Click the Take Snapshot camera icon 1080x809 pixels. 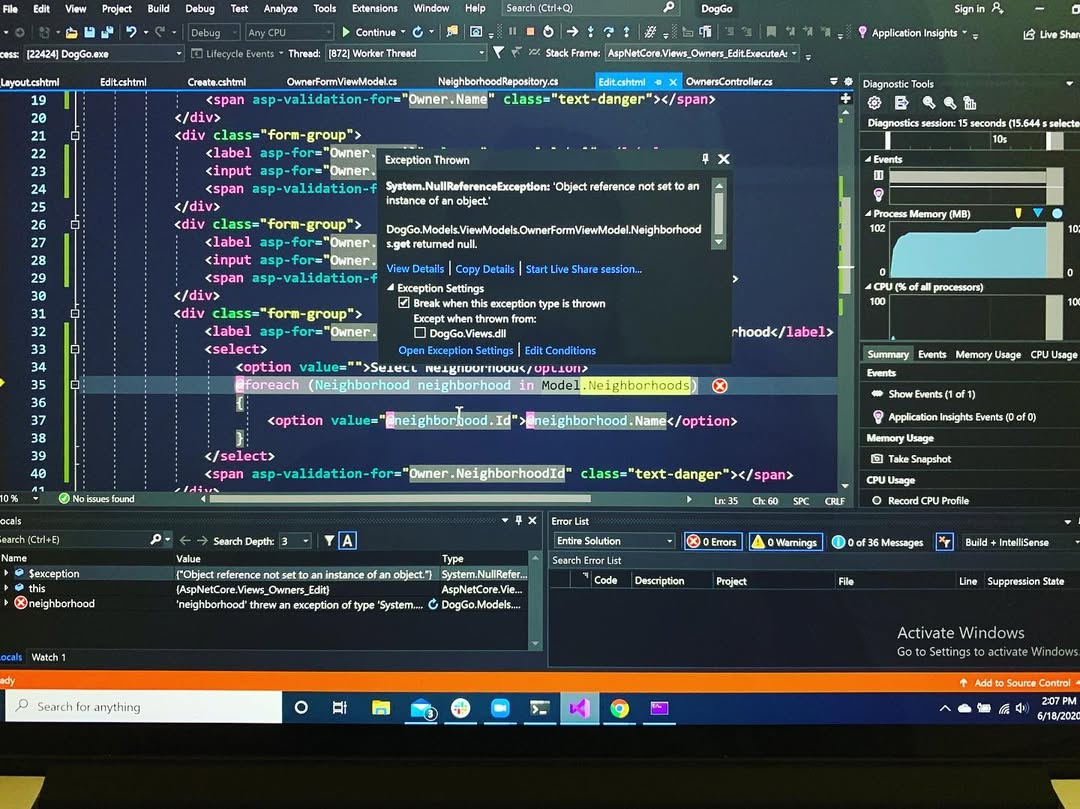pos(877,459)
